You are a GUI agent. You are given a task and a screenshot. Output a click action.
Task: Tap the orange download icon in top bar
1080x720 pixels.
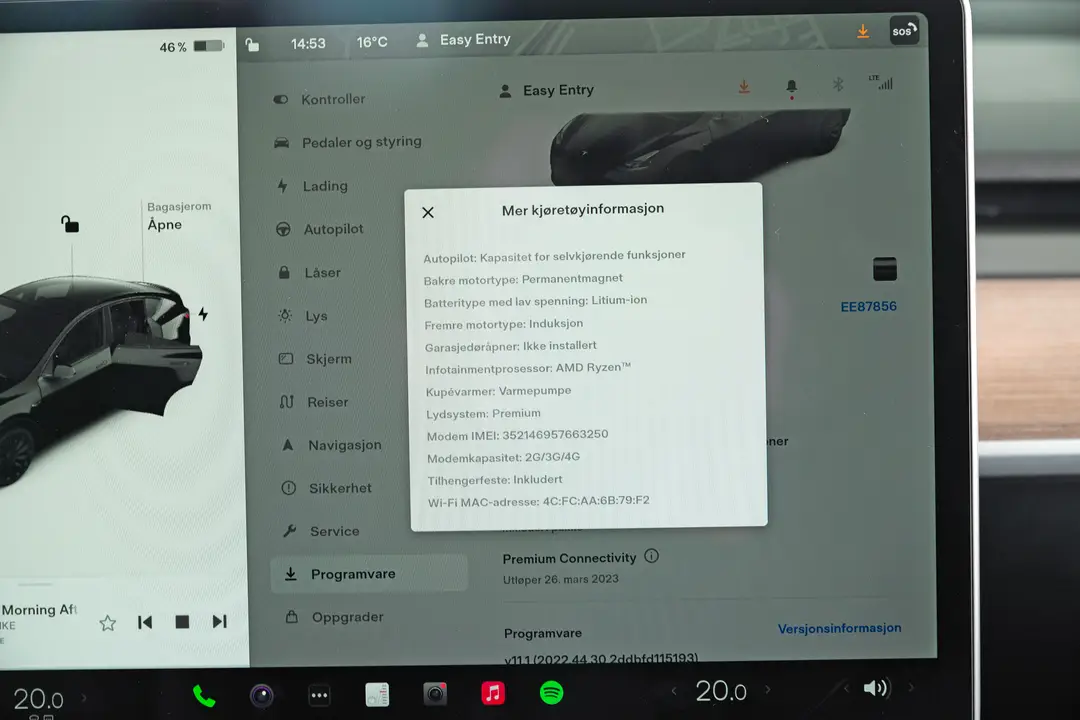pyautogui.click(x=862, y=32)
